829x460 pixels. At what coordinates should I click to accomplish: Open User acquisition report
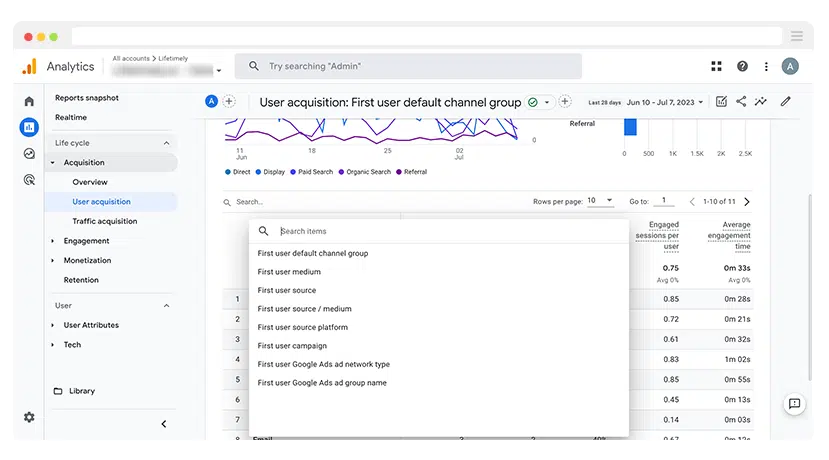102,201
